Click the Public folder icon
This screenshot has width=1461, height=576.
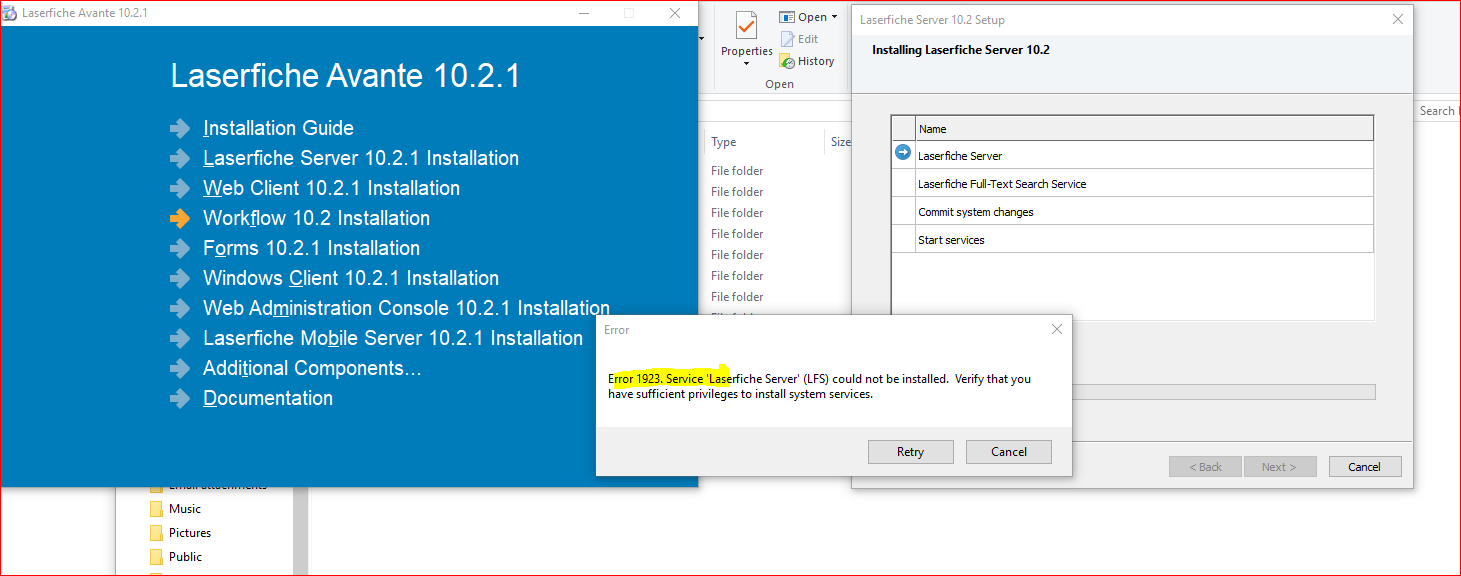point(156,556)
